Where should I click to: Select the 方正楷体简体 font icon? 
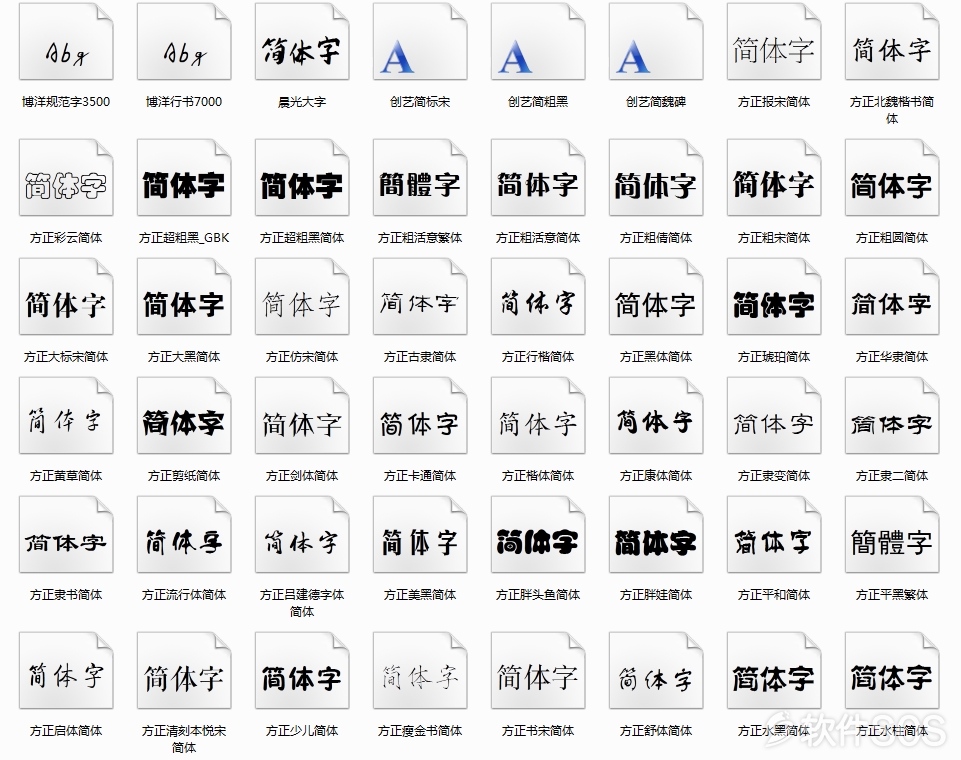tap(538, 415)
